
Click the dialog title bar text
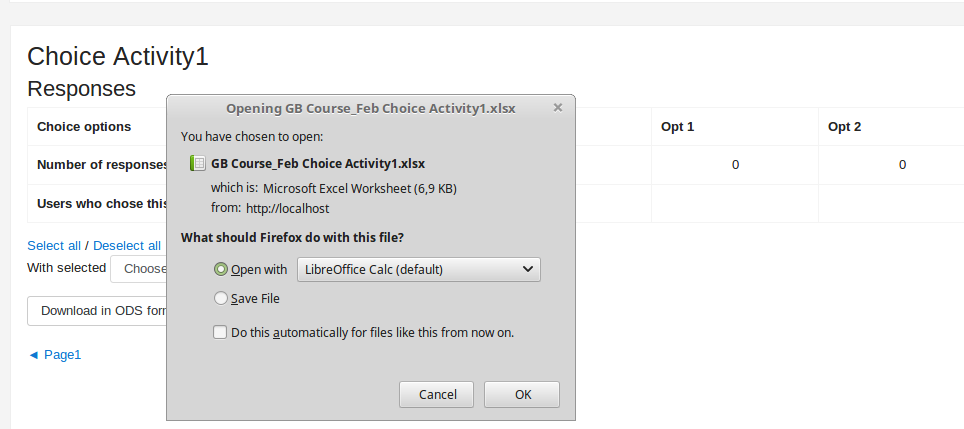[x=371, y=109]
